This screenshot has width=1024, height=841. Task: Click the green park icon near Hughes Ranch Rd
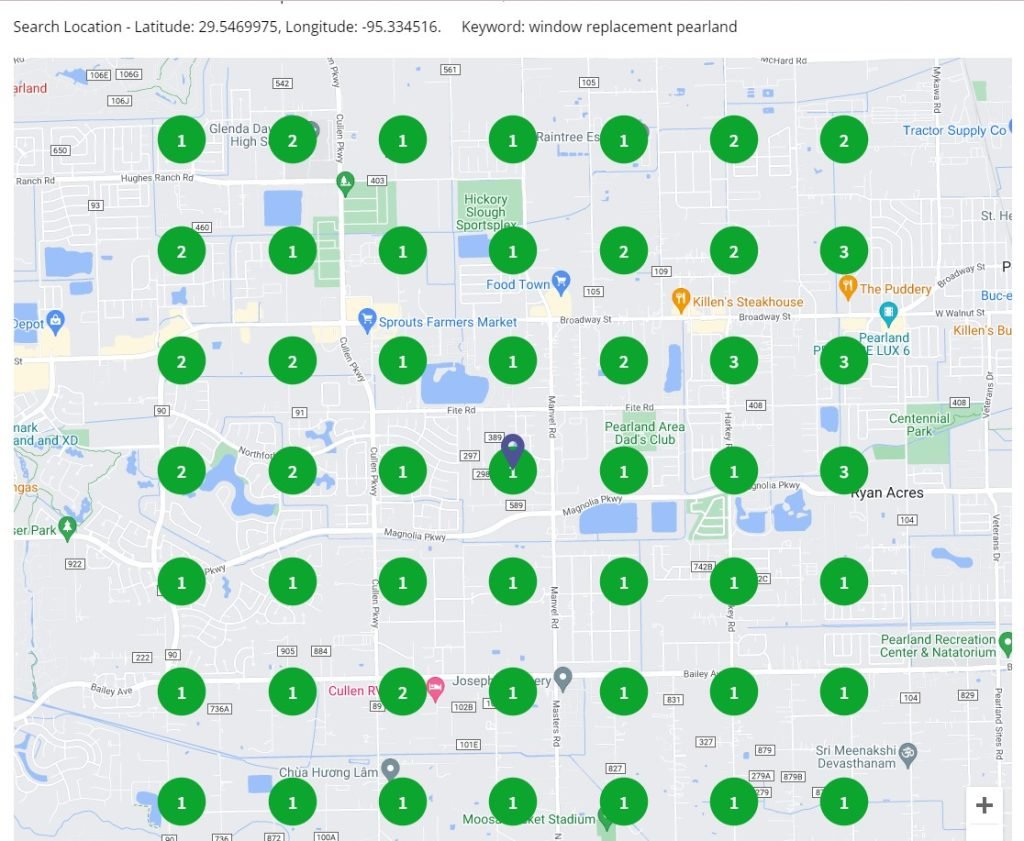345,182
